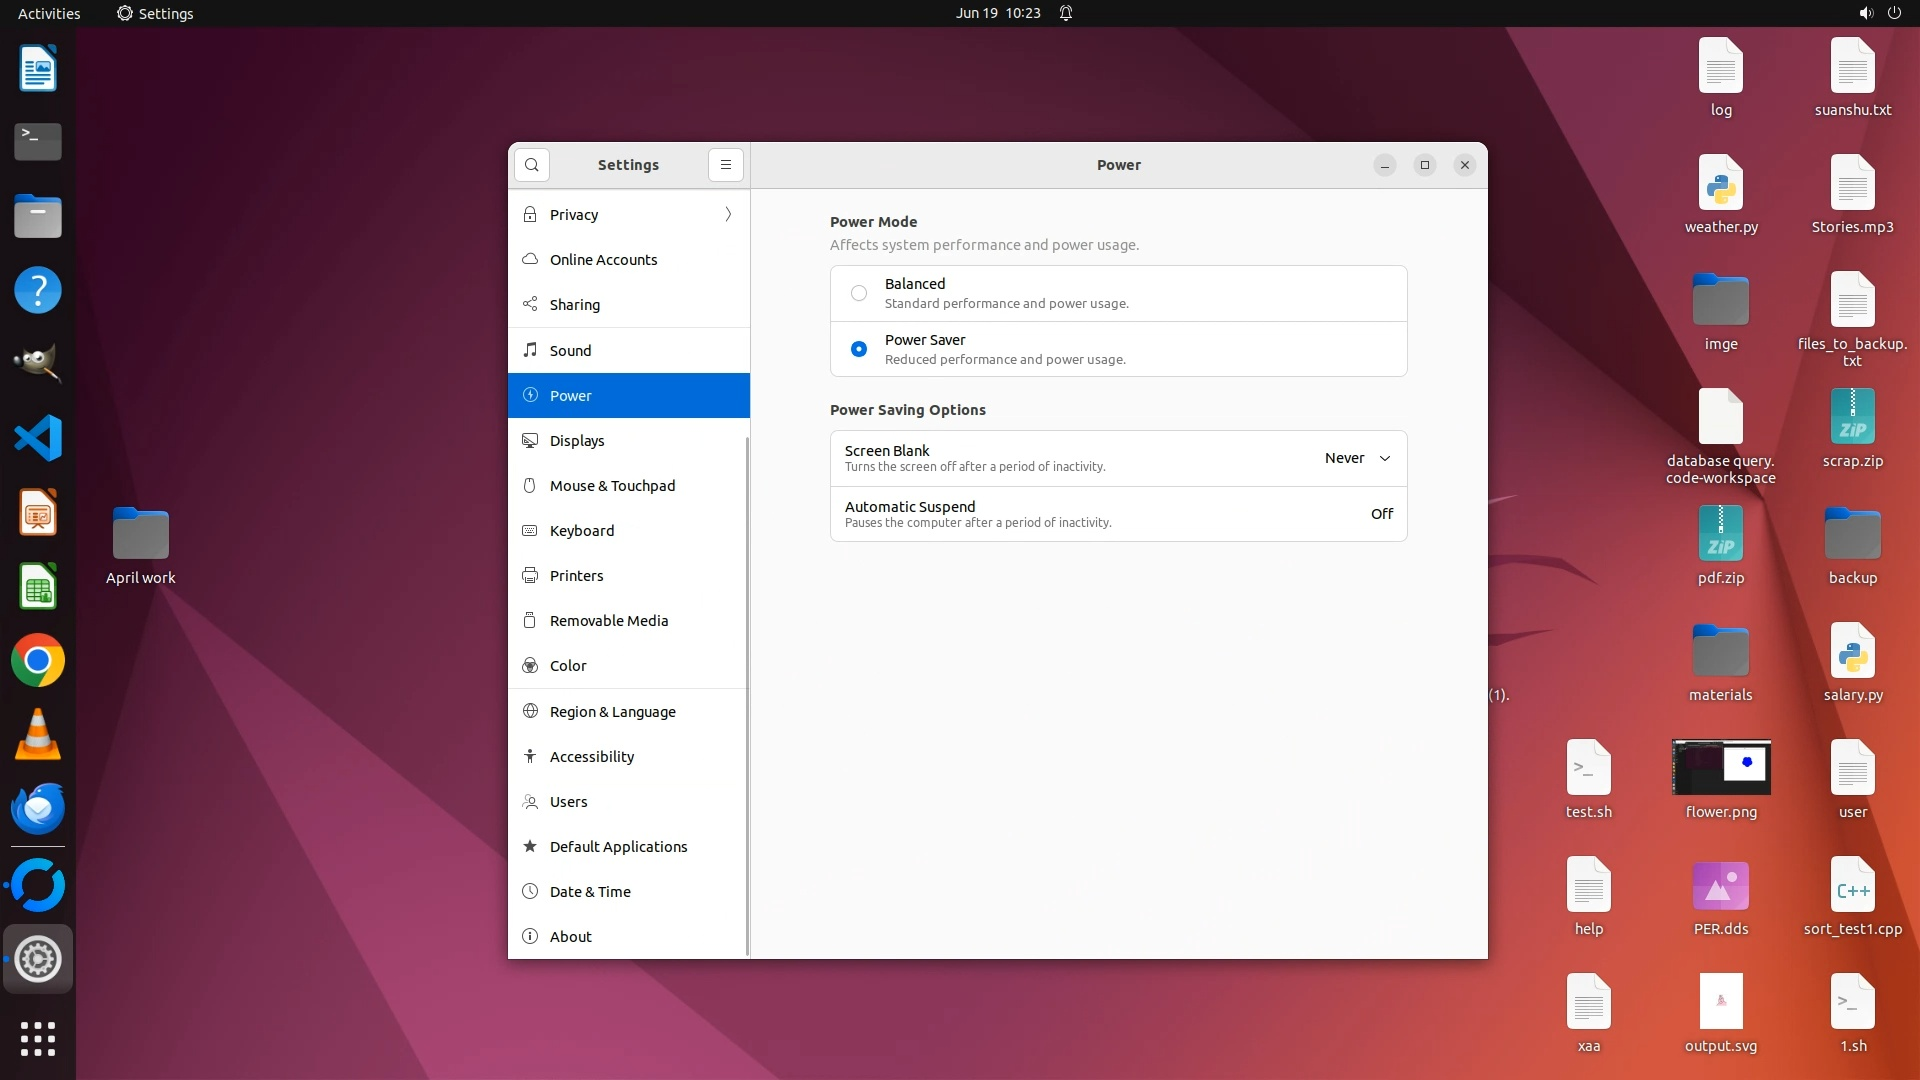Viewport: 1920px width, 1080px height.
Task: Expand the Privacy submenu chevron
Action: point(728,214)
